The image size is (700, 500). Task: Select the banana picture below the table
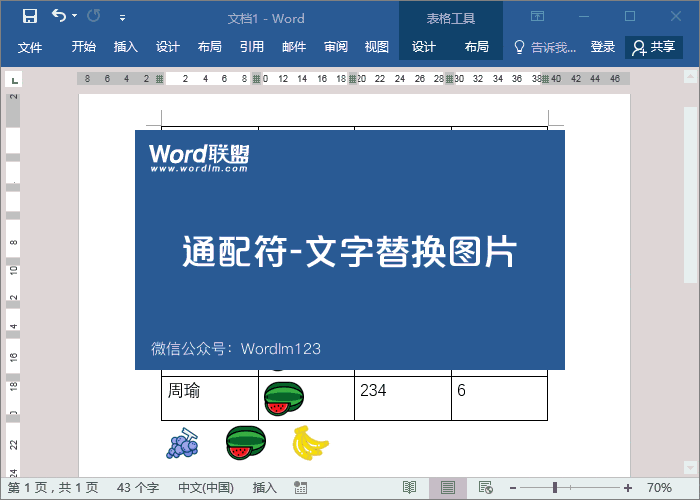pyautogui.click(x=310, y=443)
